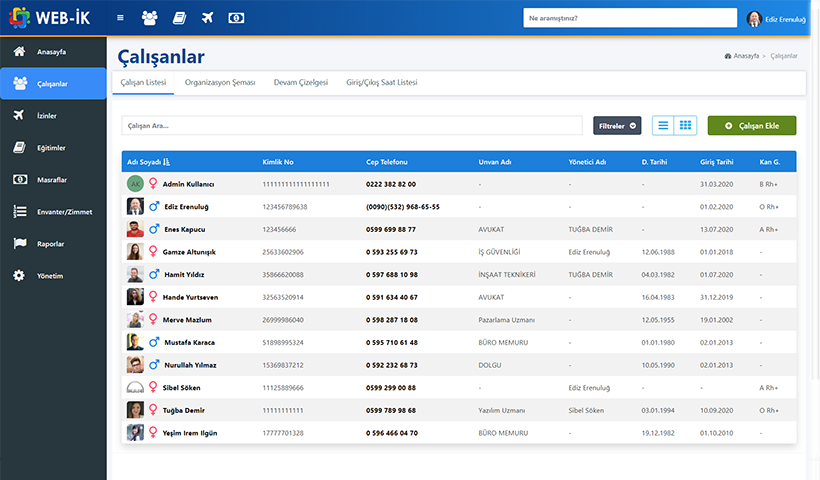Open İzinler in sidebar
Image resolution: width=820 pixels, height=480 pixels.
click(x=53, y=116)
